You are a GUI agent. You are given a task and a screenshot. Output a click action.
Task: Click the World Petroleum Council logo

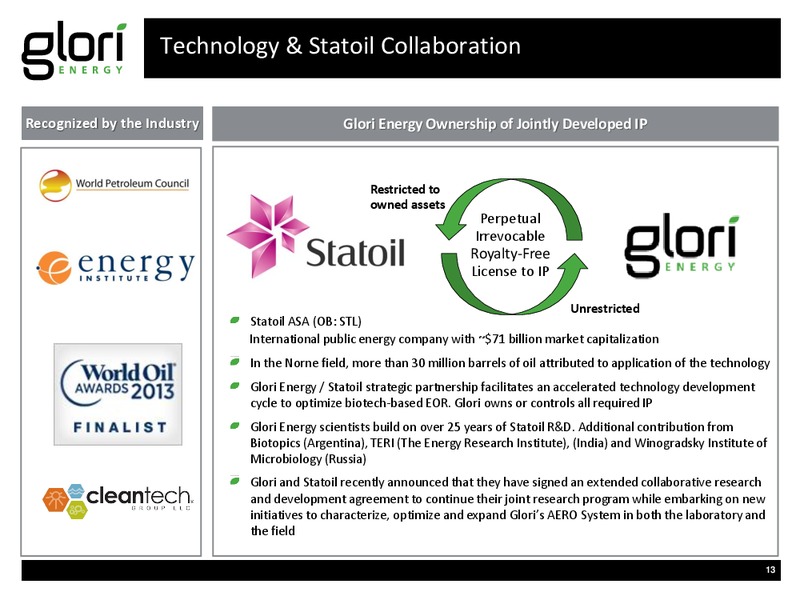click(114, 185)
